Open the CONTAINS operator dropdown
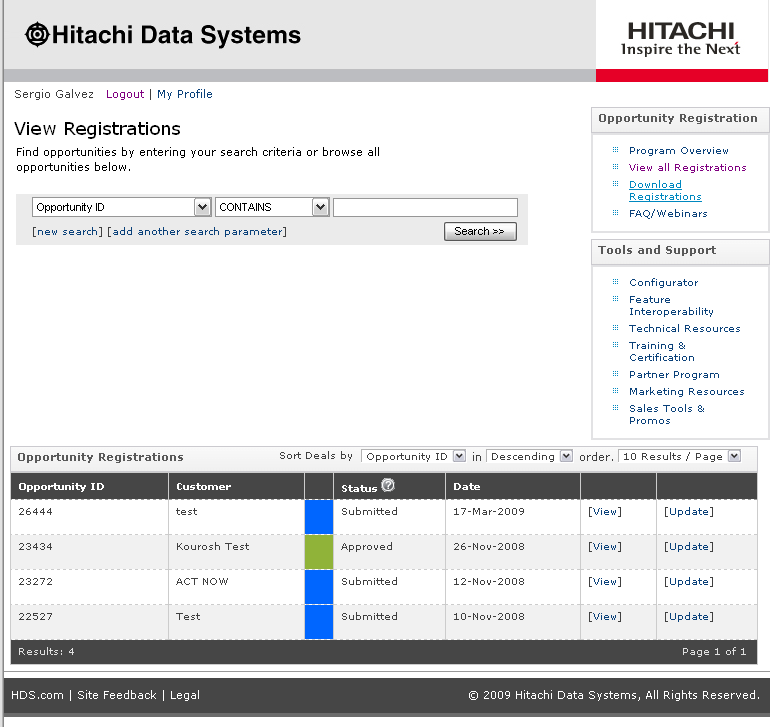 [x=272, y=207]
